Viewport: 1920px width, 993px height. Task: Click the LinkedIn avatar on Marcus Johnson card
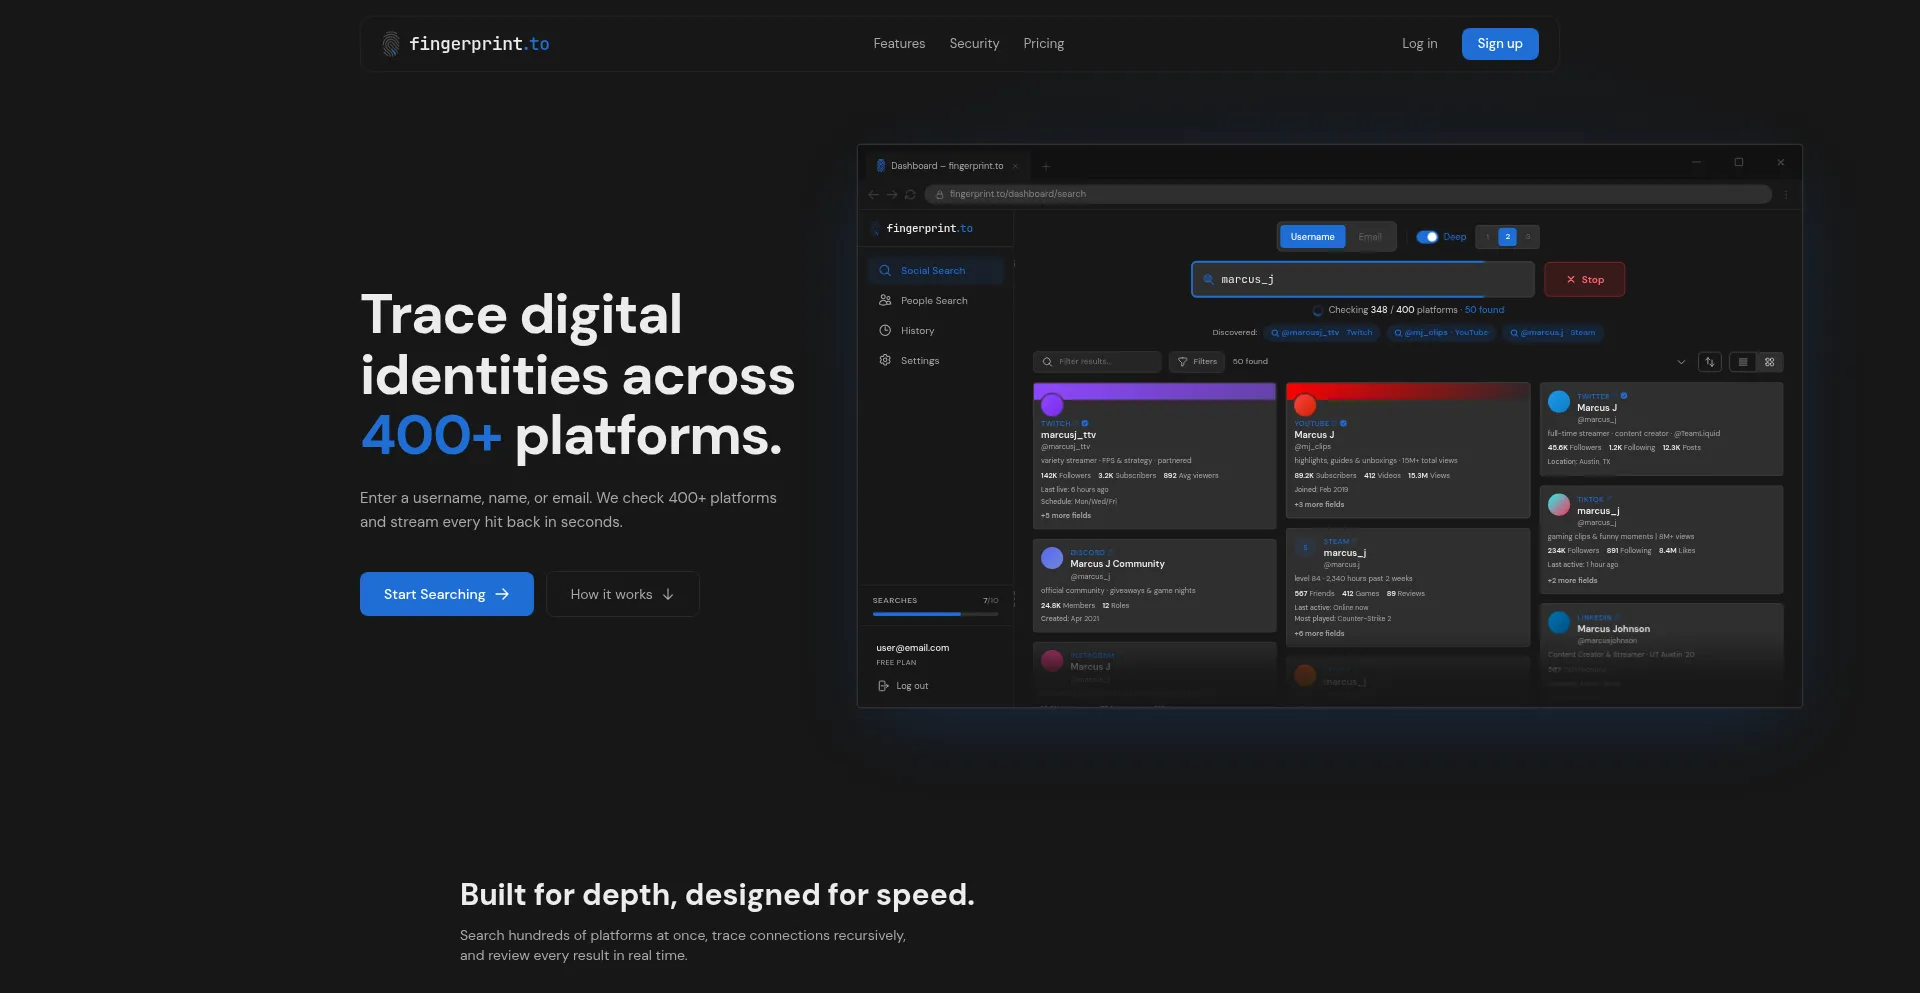pyautogui.click(x=1559, y=623)
